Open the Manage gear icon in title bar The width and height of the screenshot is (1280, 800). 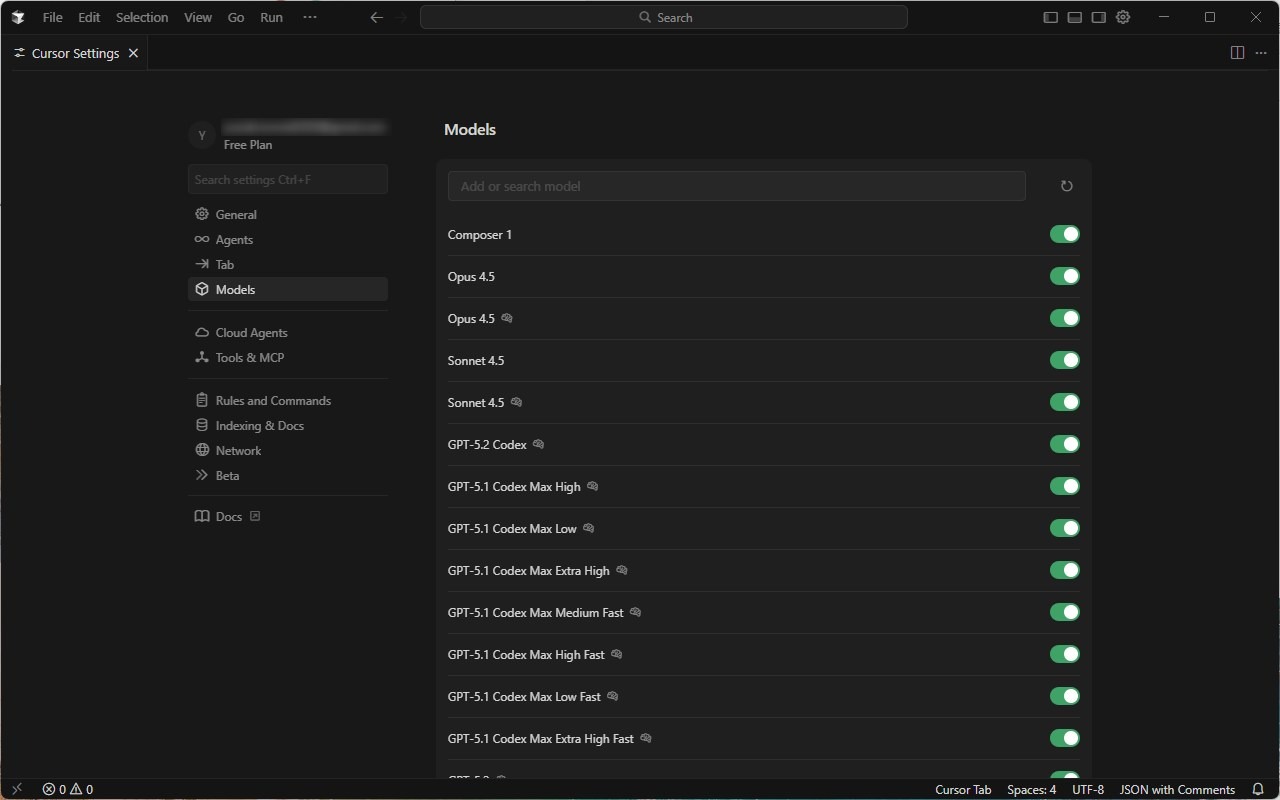[x=1123, y=17]
